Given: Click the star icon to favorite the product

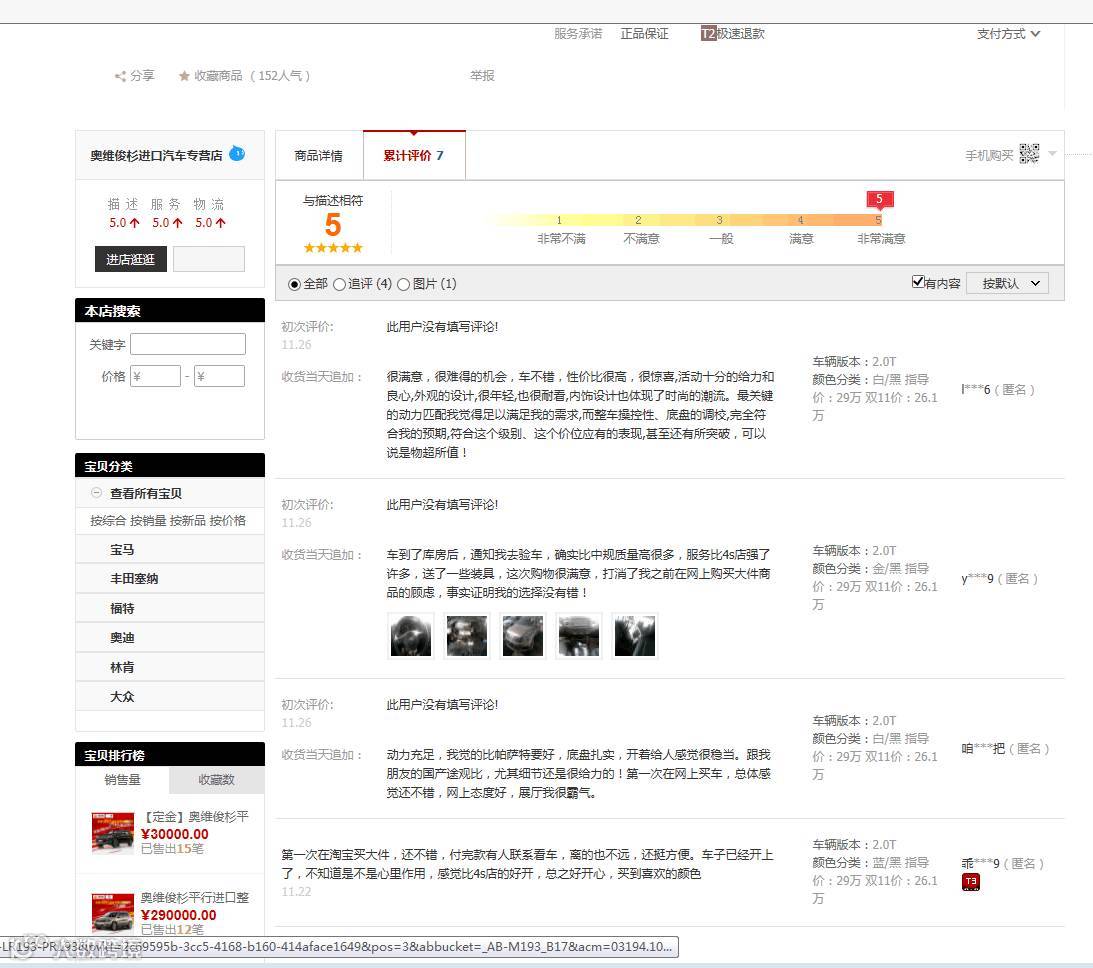Looking at the screenshot, I should pyautogui.click(x=184, y=75).
